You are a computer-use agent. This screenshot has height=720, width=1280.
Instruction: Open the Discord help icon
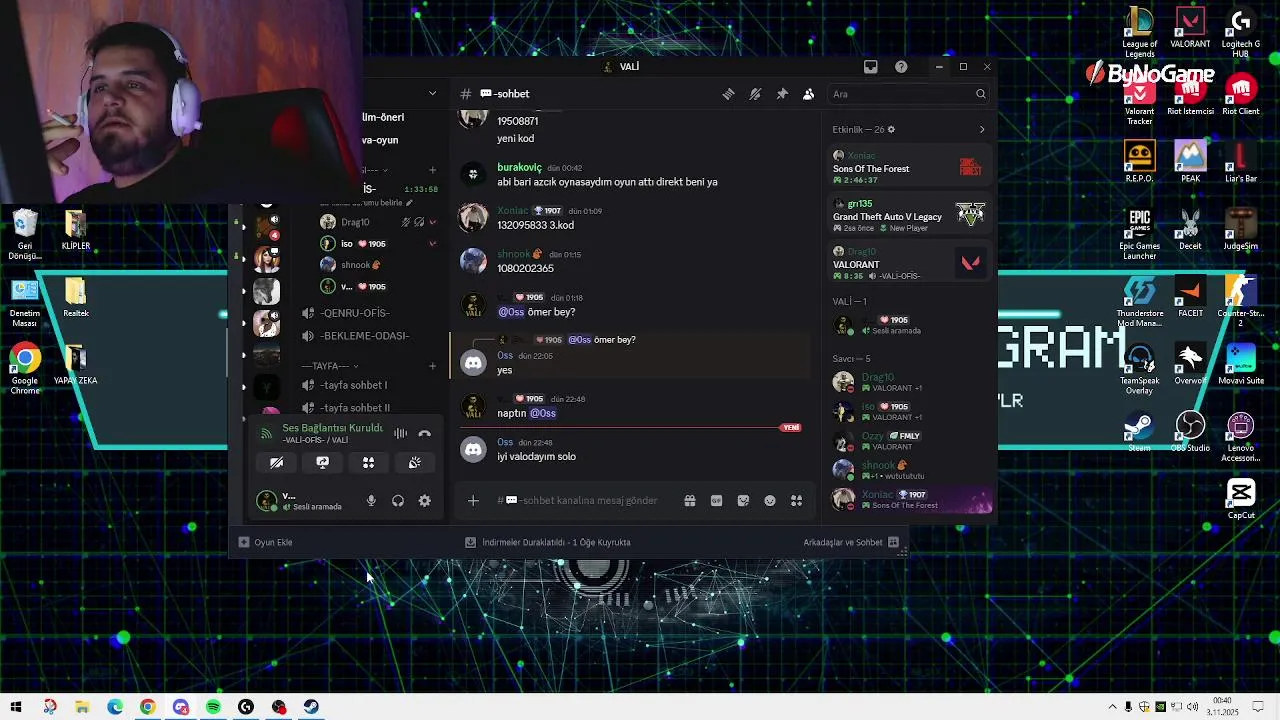[901, 67]
